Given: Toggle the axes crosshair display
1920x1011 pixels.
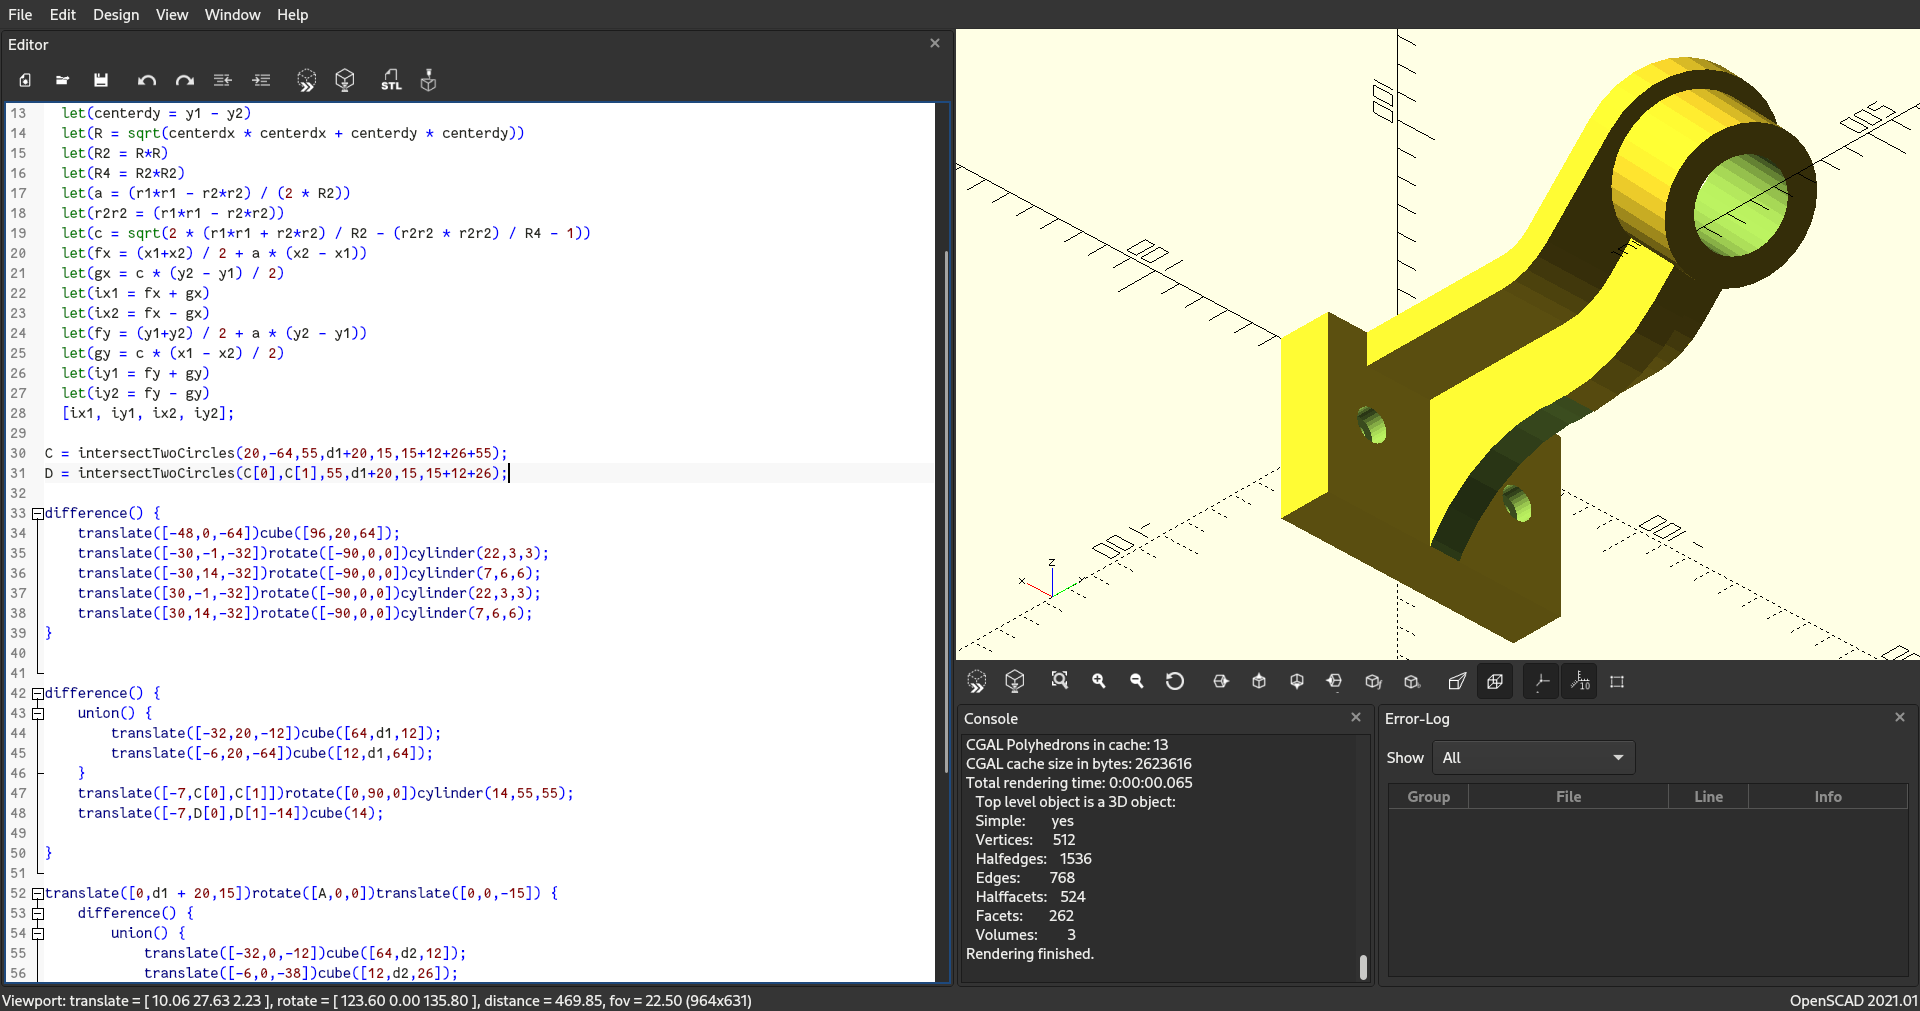Looking at the screenshot, I should [x=1540, y=681].
